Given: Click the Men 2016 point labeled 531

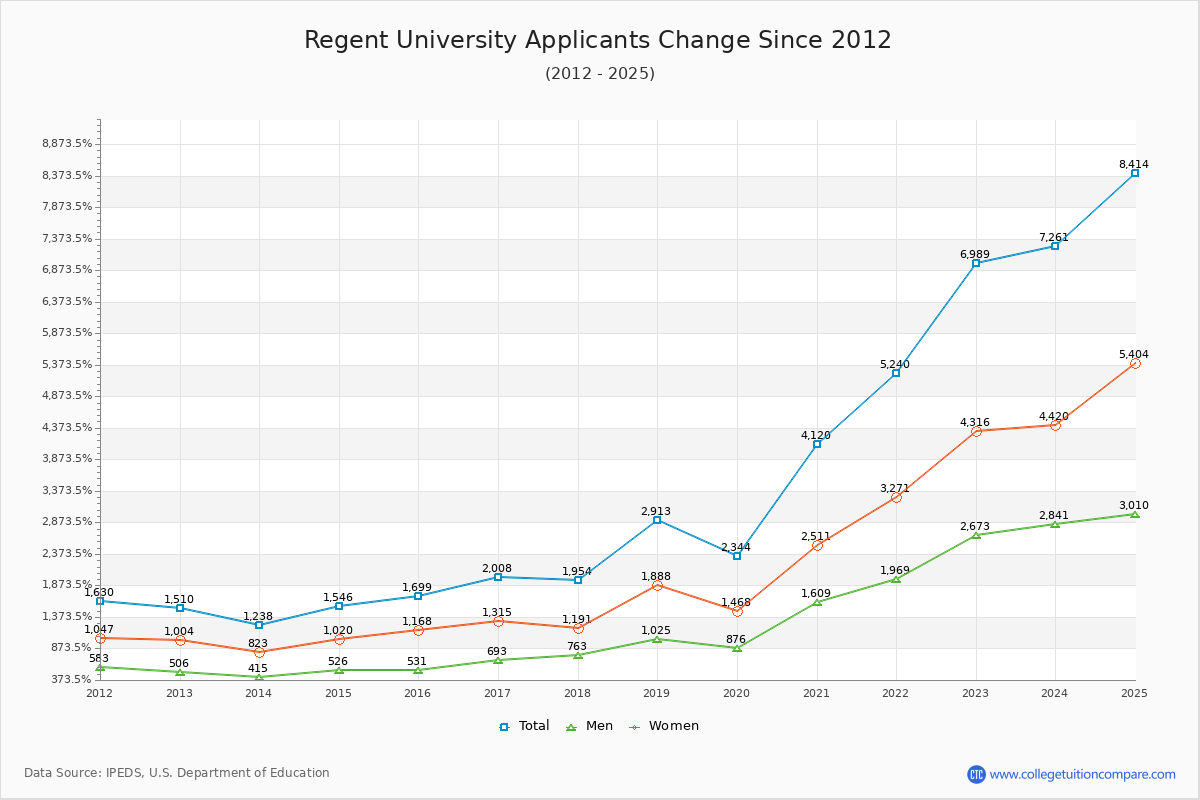Looking at the screenshot, I should [418, 670].
